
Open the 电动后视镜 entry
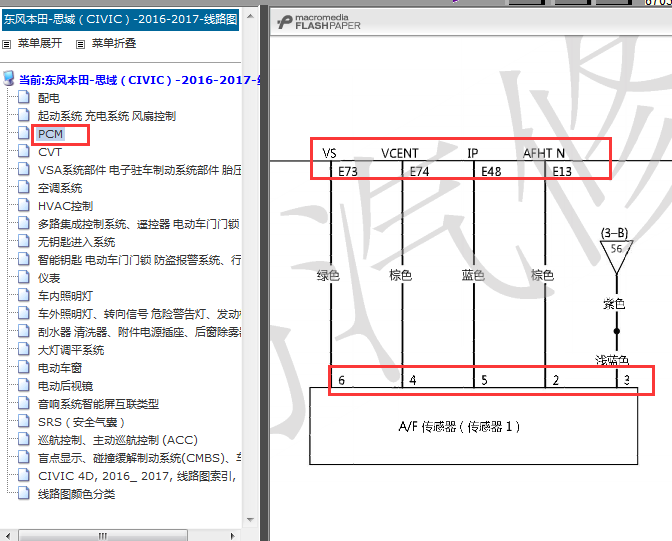tap(66, 386)
